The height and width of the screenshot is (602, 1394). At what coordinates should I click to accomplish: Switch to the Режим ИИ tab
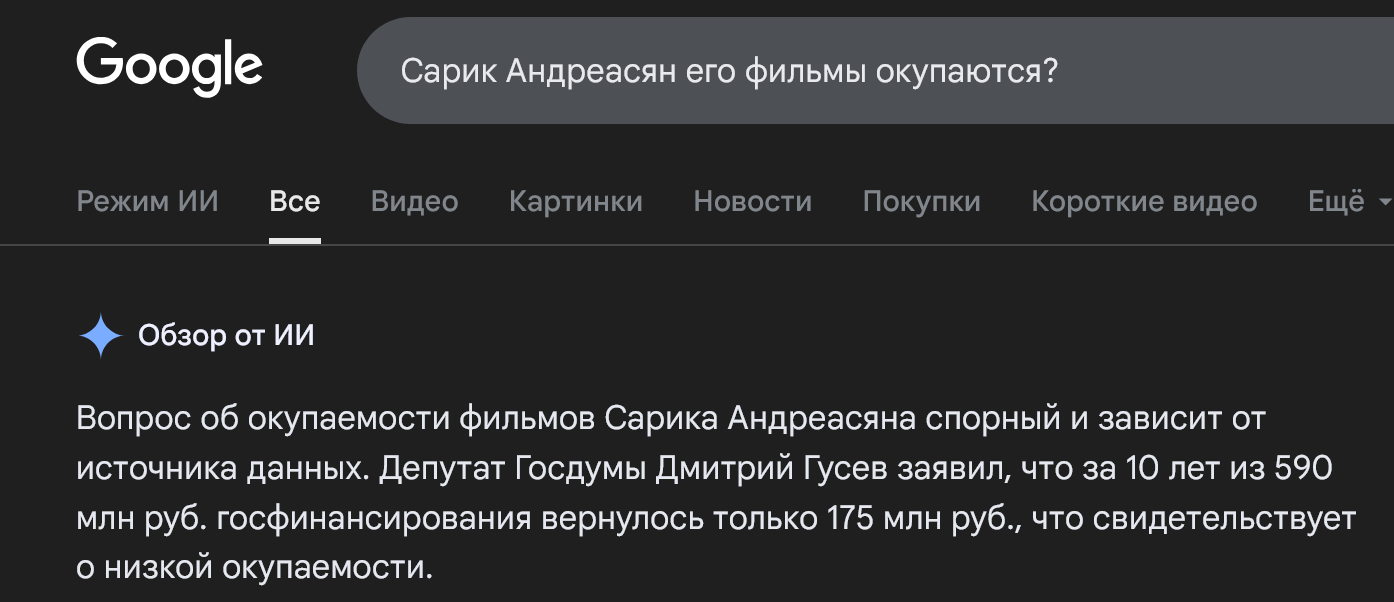[x=147, y=202]
